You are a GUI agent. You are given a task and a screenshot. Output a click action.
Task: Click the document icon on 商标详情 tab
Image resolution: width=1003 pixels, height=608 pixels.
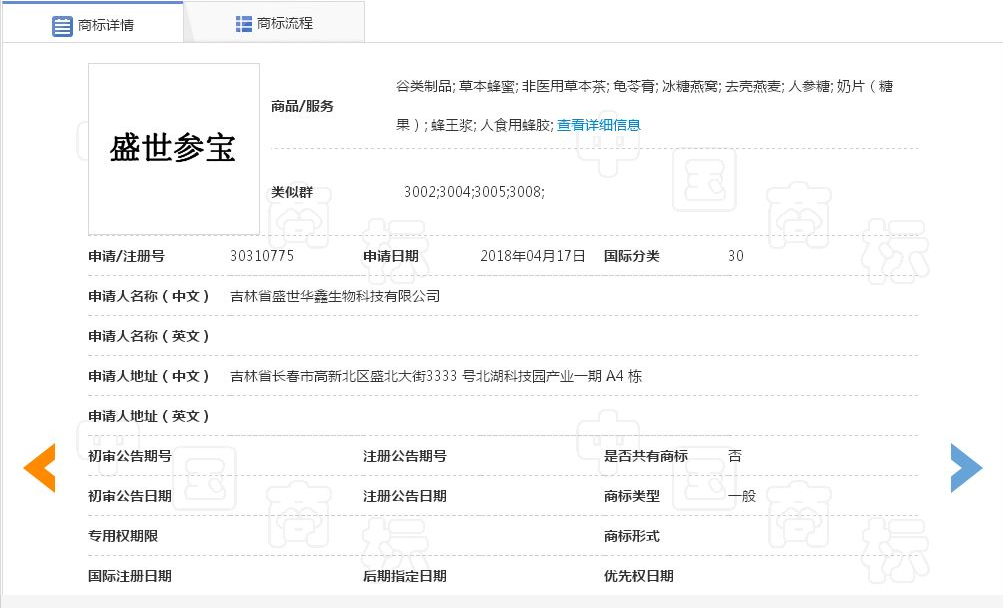pos(62,25)
